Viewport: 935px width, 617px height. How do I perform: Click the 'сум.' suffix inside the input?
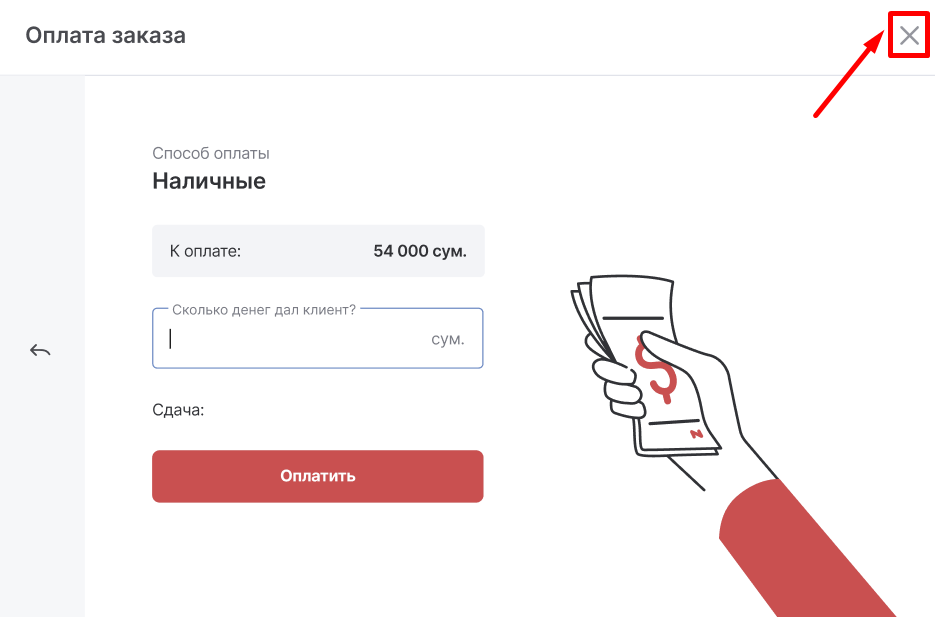point(448,339)
